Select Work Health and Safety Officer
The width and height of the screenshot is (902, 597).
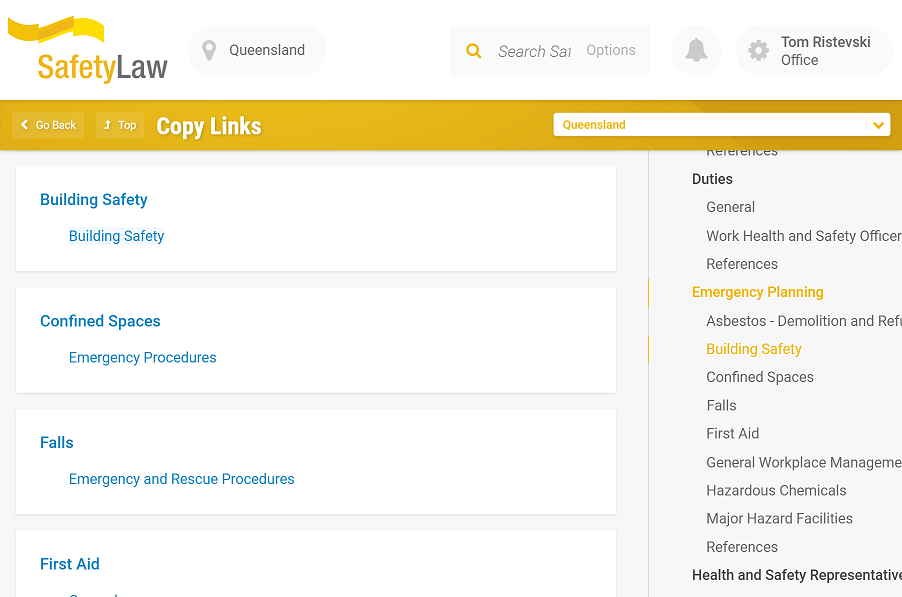point(804,236)
